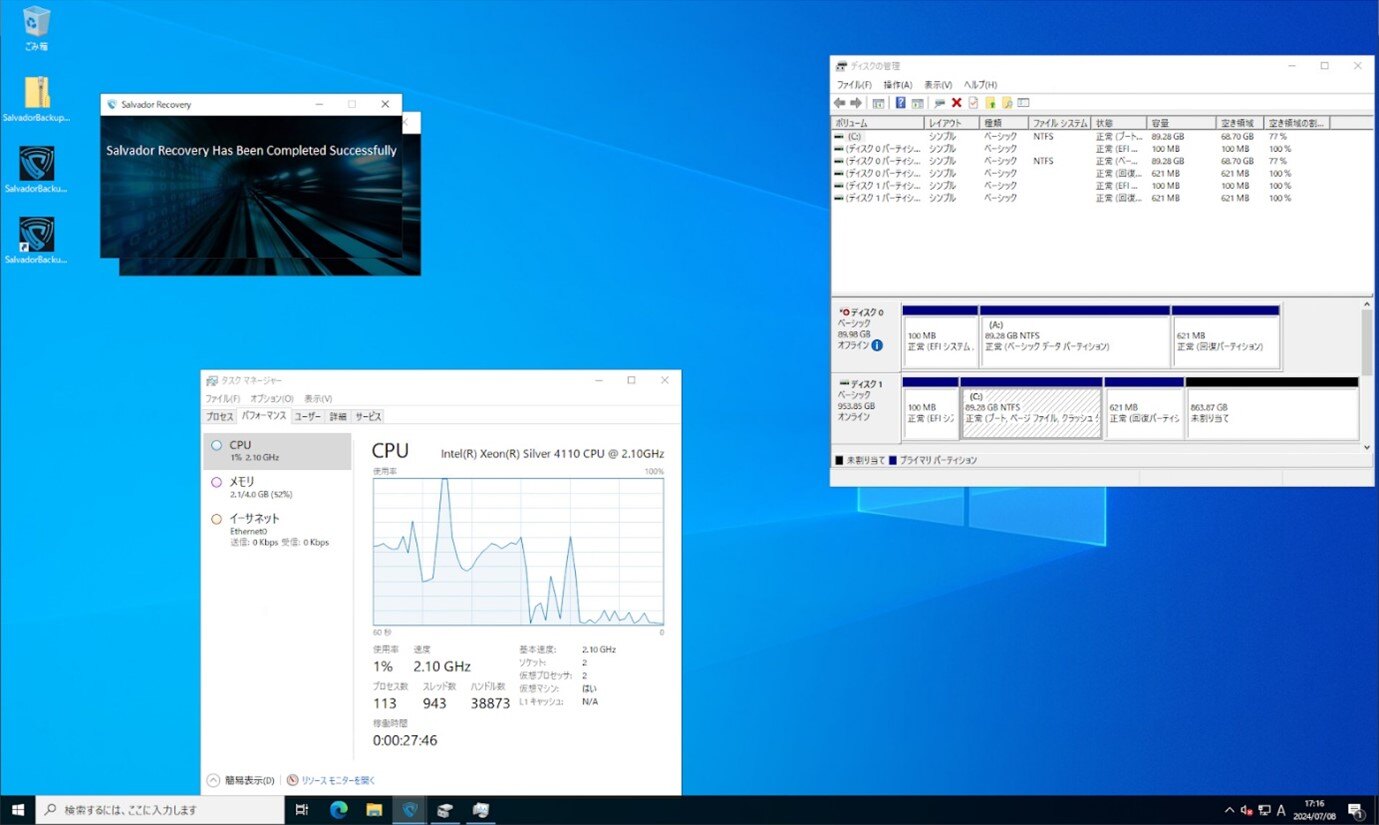The height and width of the screenshot is (825, 1379).
Task: Open Disk Management File menu
Action: 854,85
